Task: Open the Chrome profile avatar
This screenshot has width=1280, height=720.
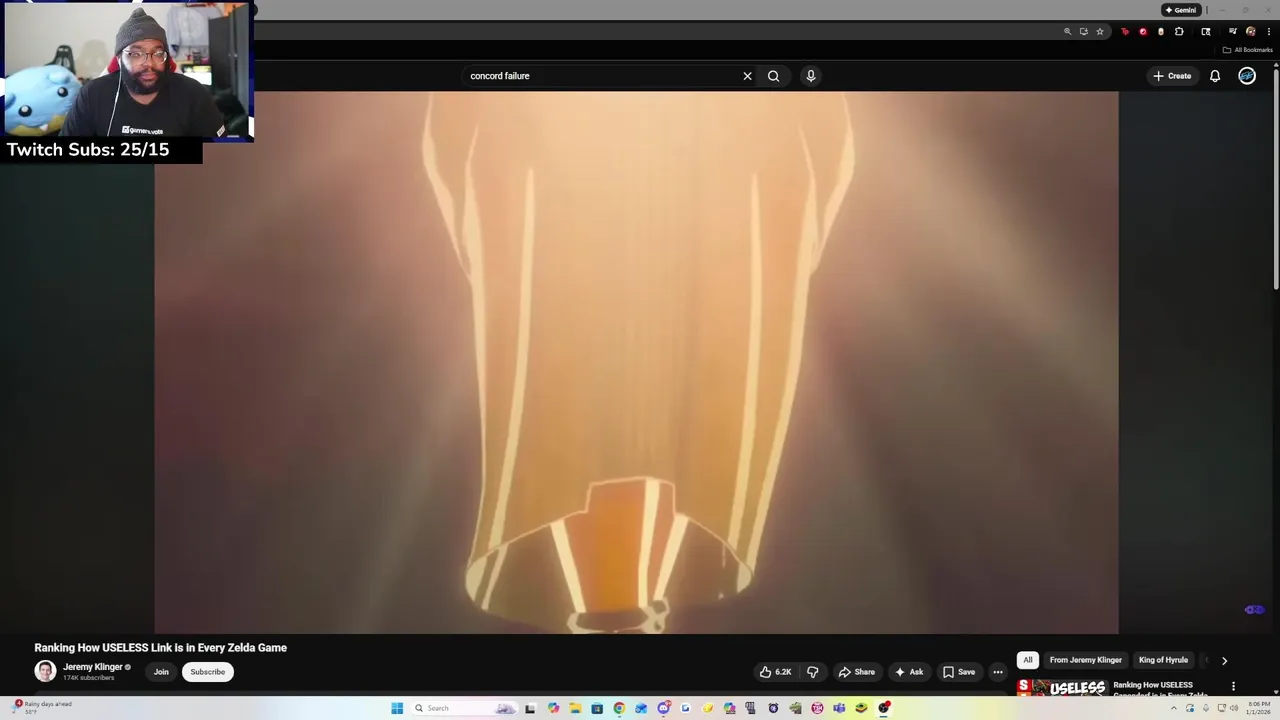Action: 1251,32
